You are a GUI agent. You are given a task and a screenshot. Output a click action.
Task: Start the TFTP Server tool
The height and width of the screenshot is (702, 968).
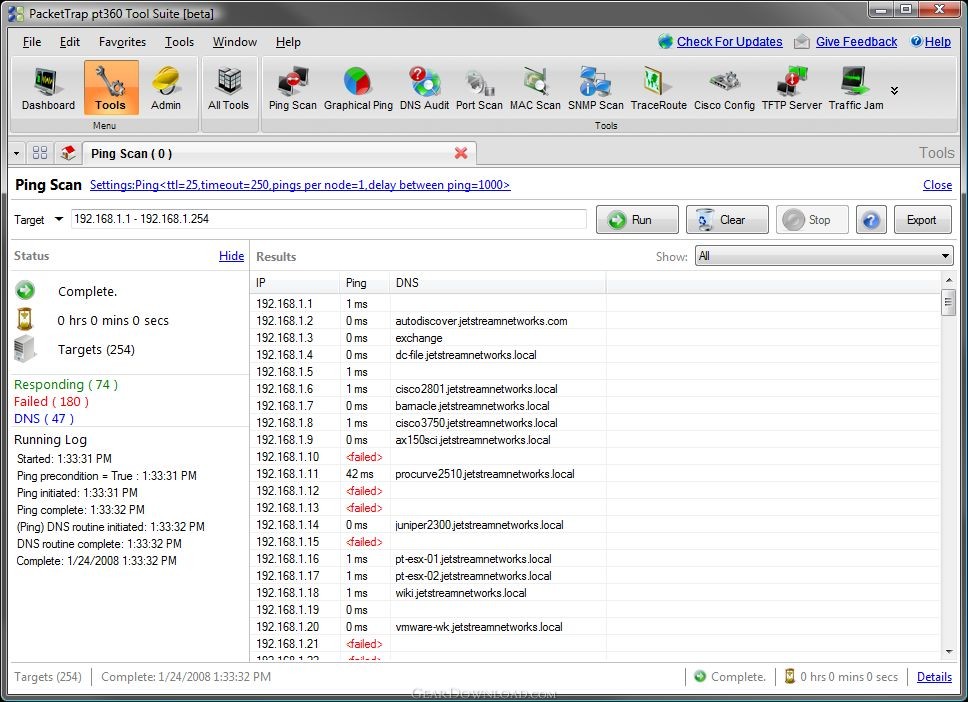pyautogui.click(x=791, y=89)
